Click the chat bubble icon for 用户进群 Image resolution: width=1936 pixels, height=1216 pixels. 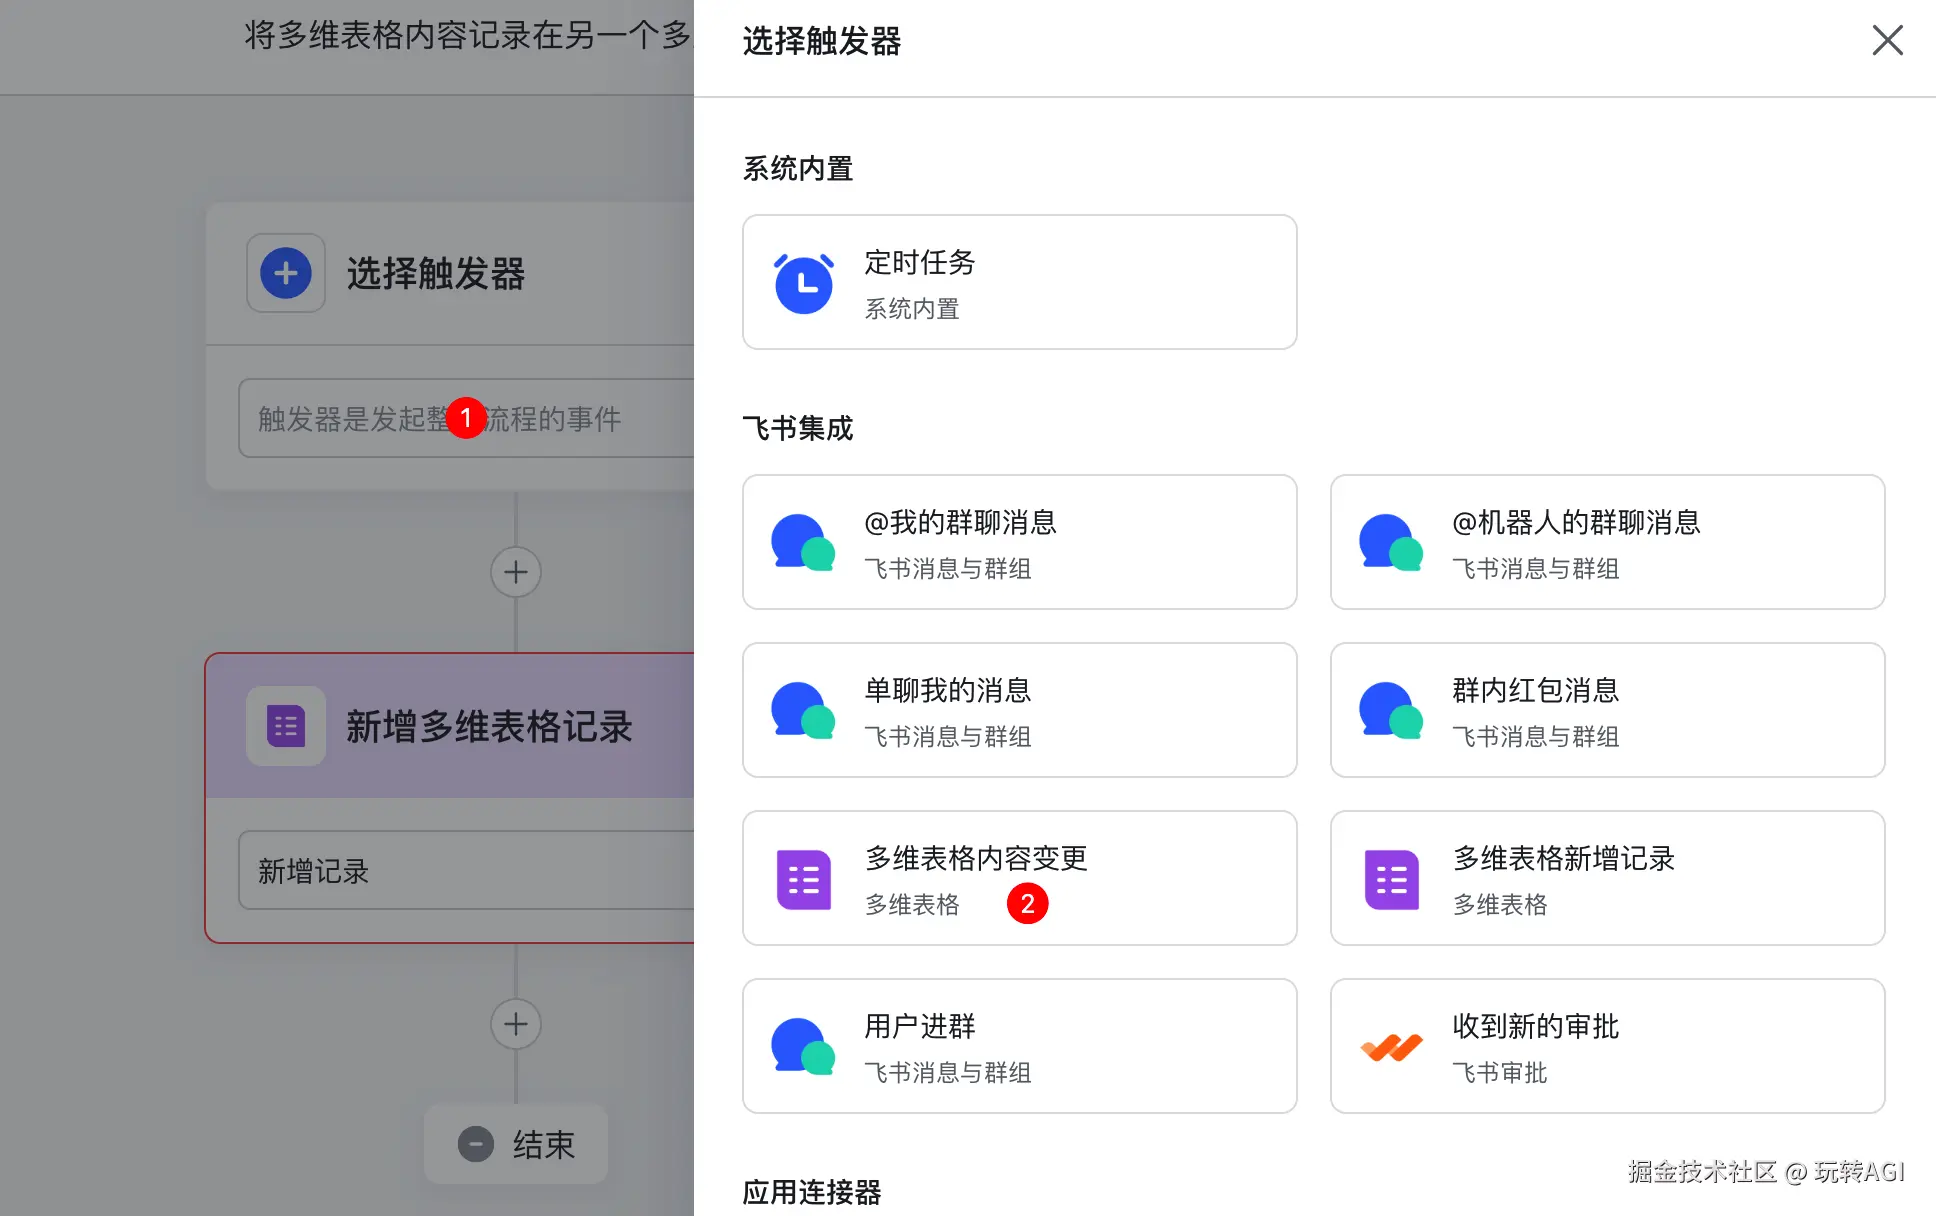(x=803, y=1047)
